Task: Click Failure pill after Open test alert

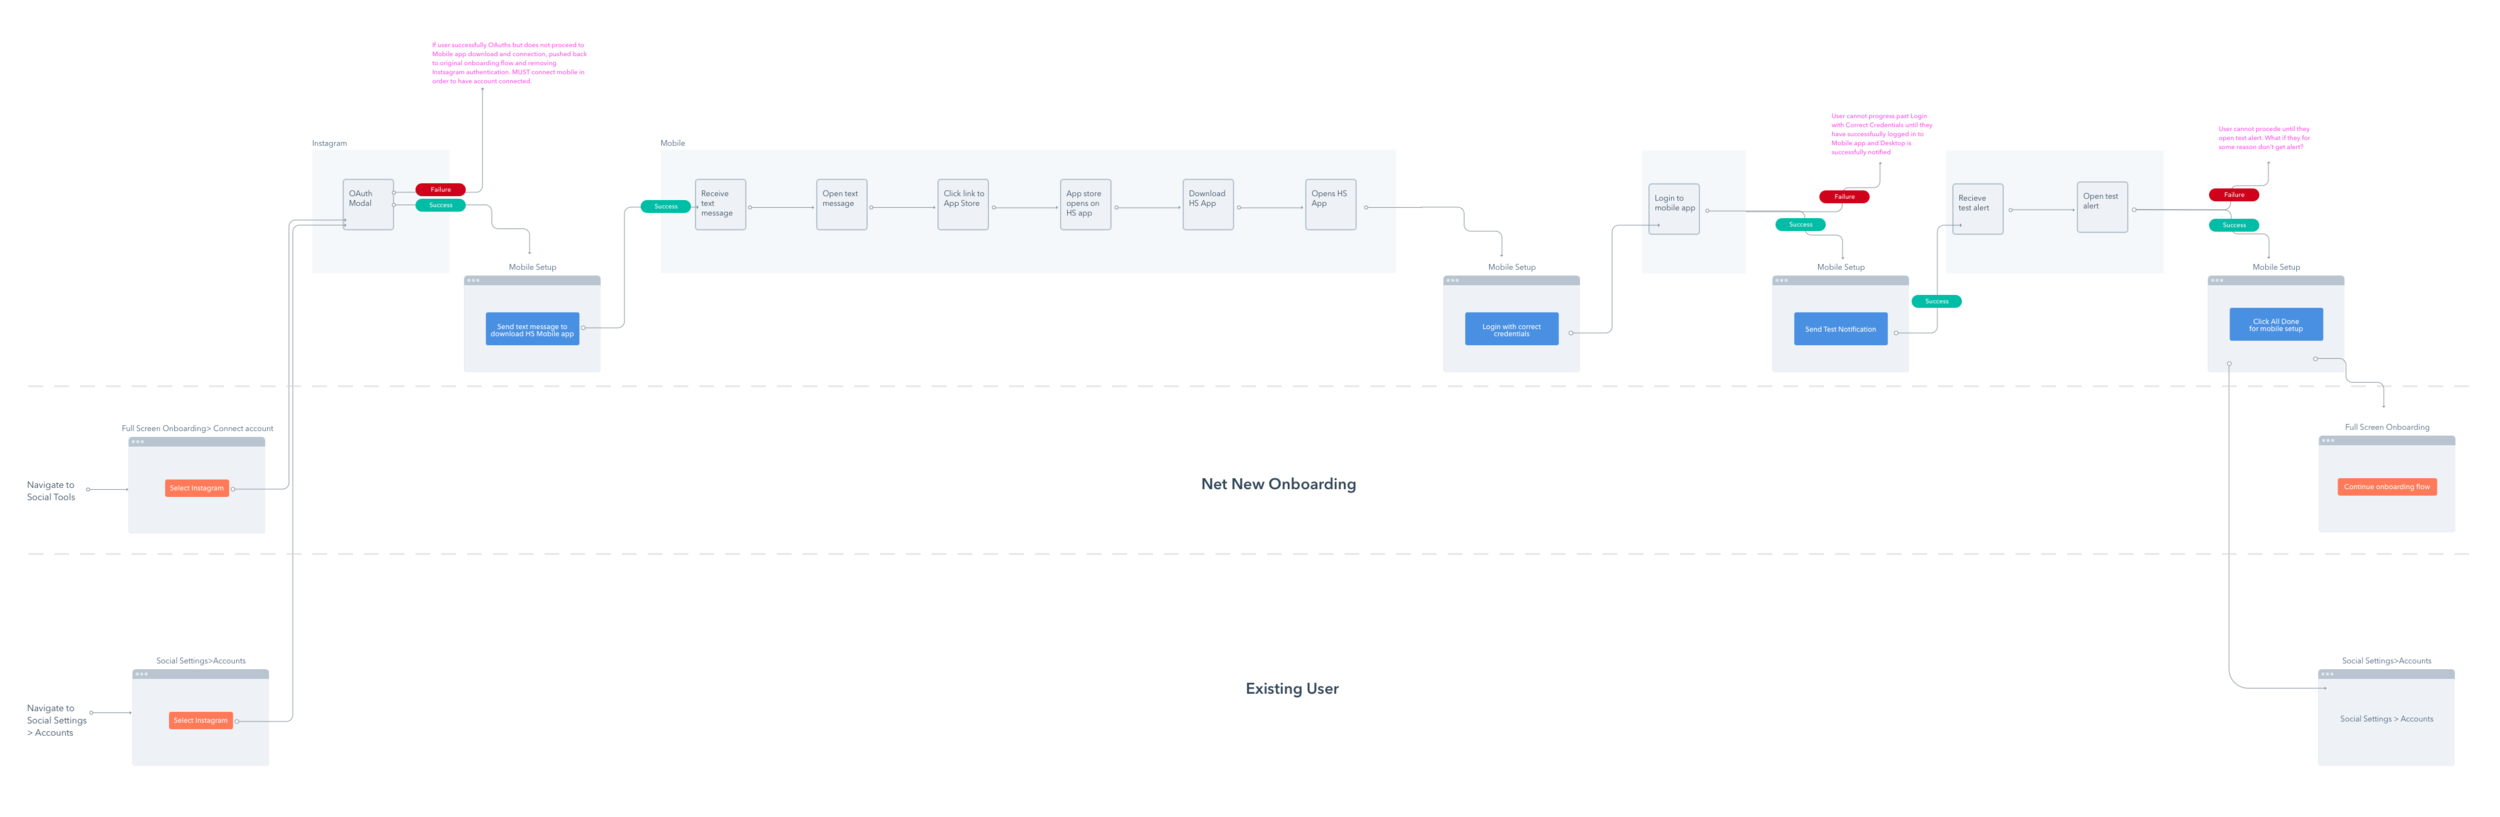Action: [x=2234, y=195]
